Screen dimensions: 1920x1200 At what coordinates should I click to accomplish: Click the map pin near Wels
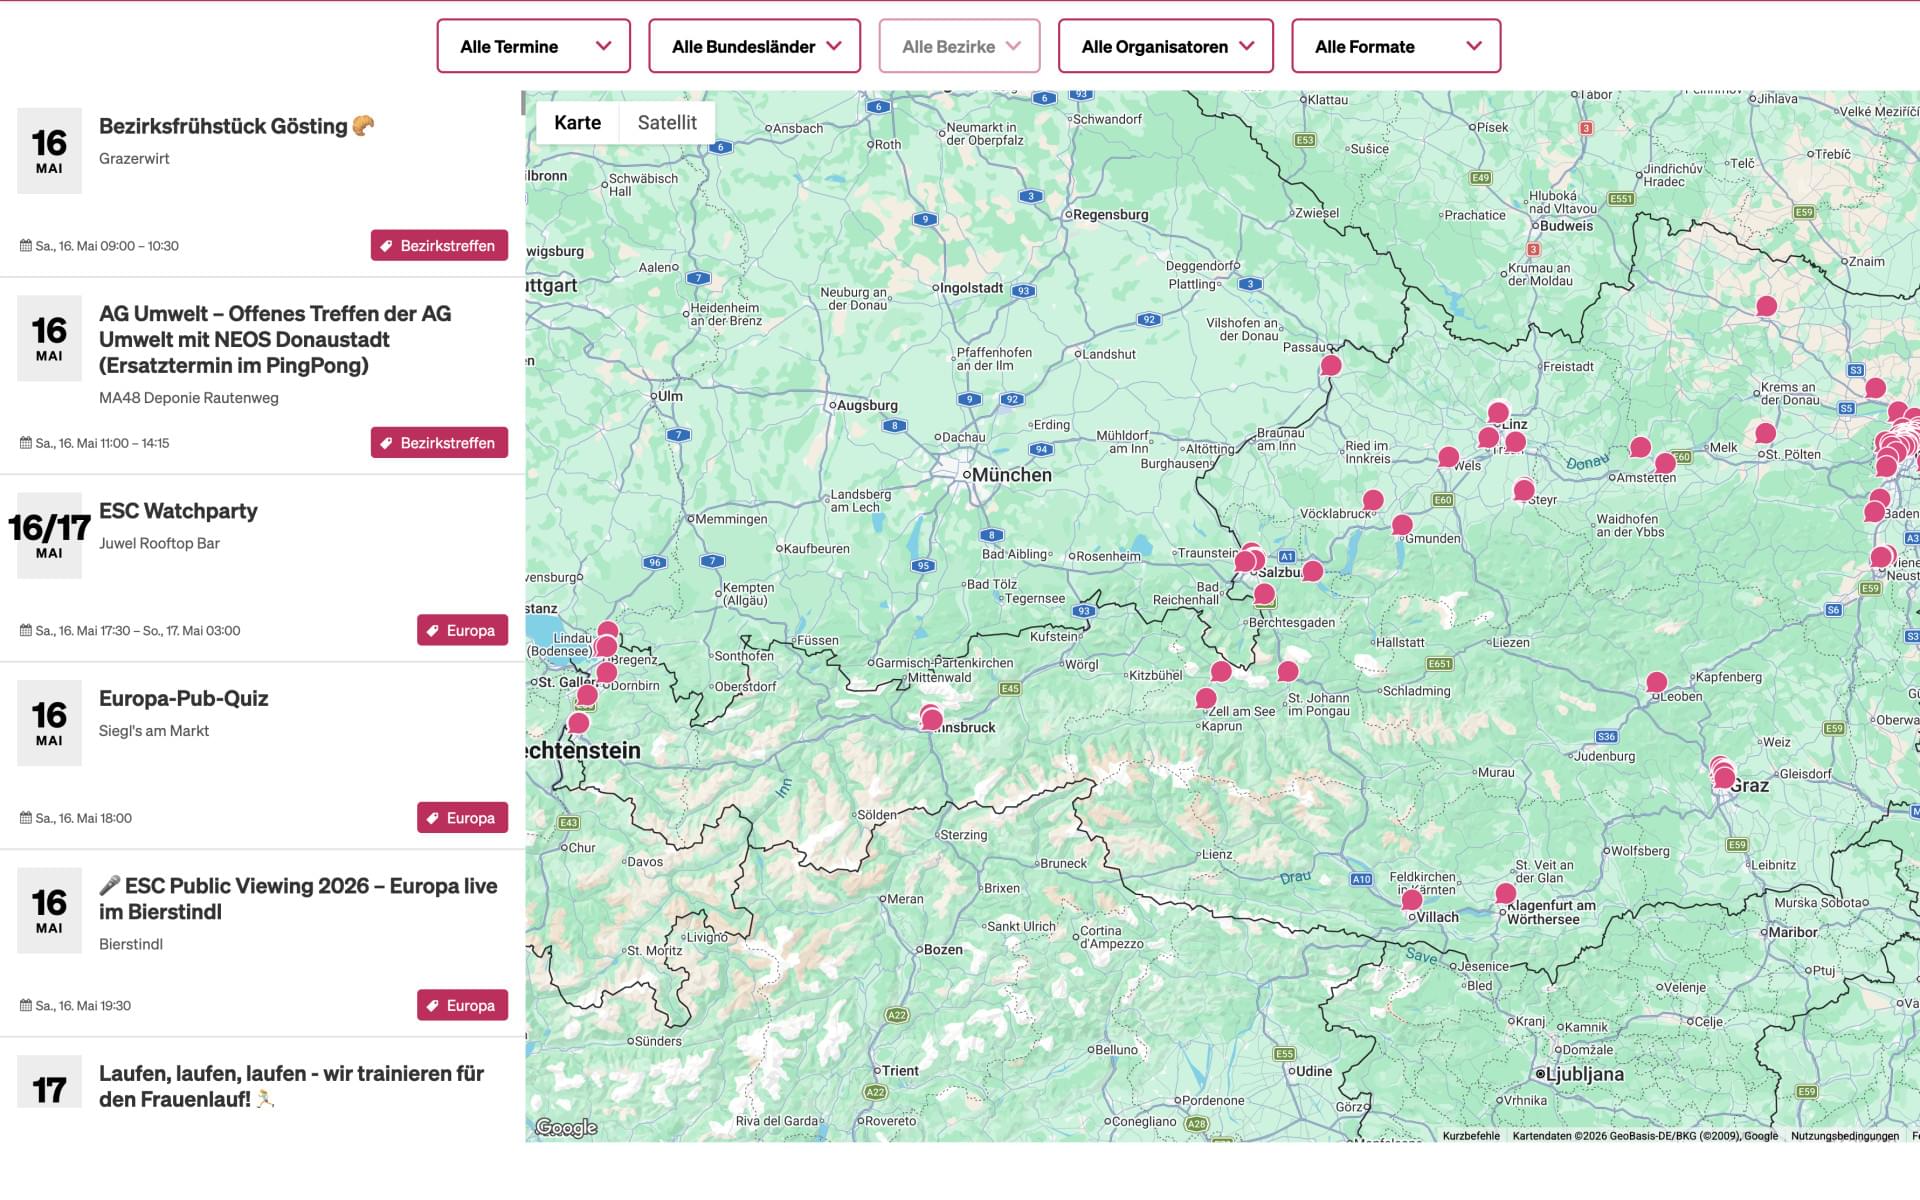point(1449,457)
